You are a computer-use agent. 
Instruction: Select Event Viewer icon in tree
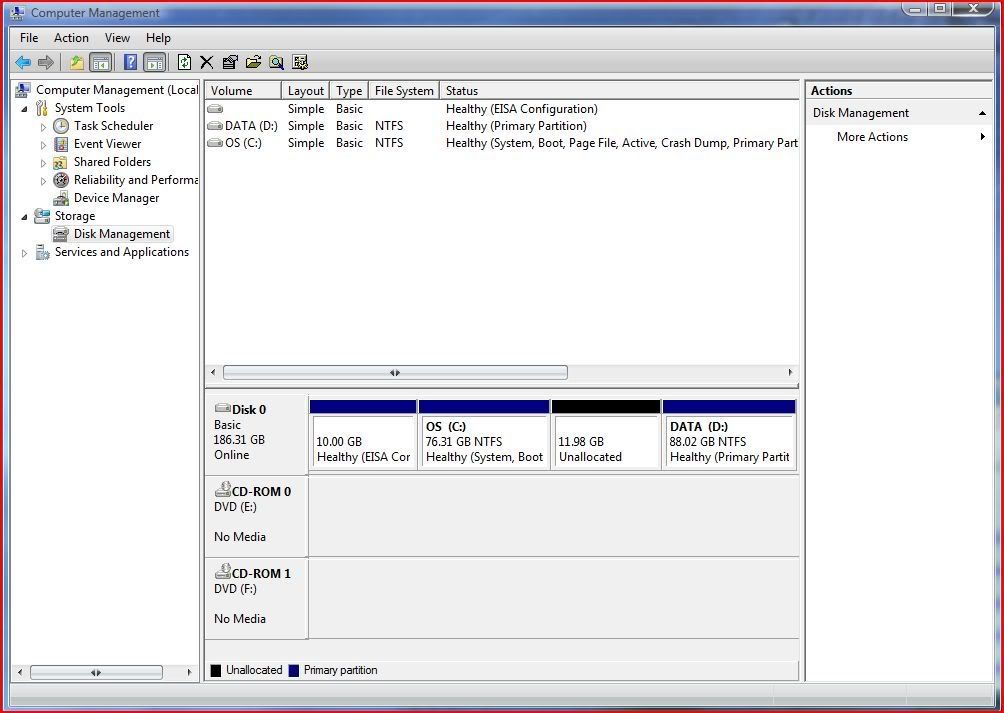[61, 144]
